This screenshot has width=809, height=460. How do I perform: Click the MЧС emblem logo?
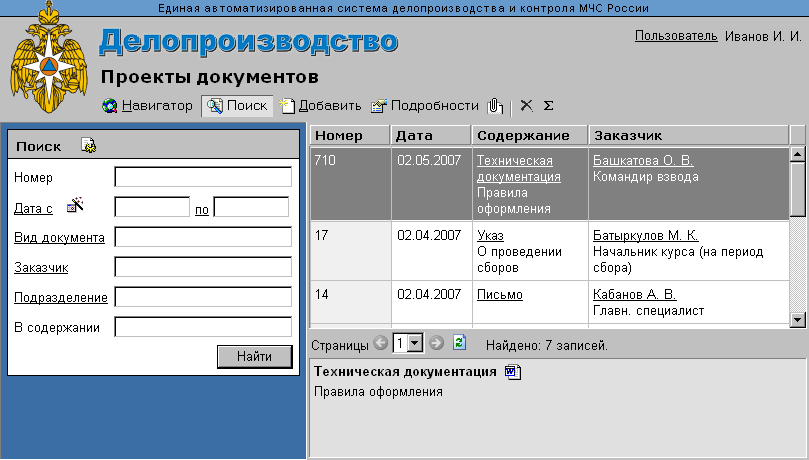48,58
